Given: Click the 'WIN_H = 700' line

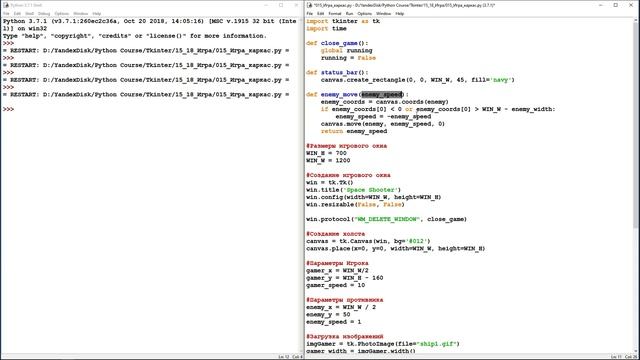Looking at the screenshot, I should pyautogui.click(x=326, y=153).
